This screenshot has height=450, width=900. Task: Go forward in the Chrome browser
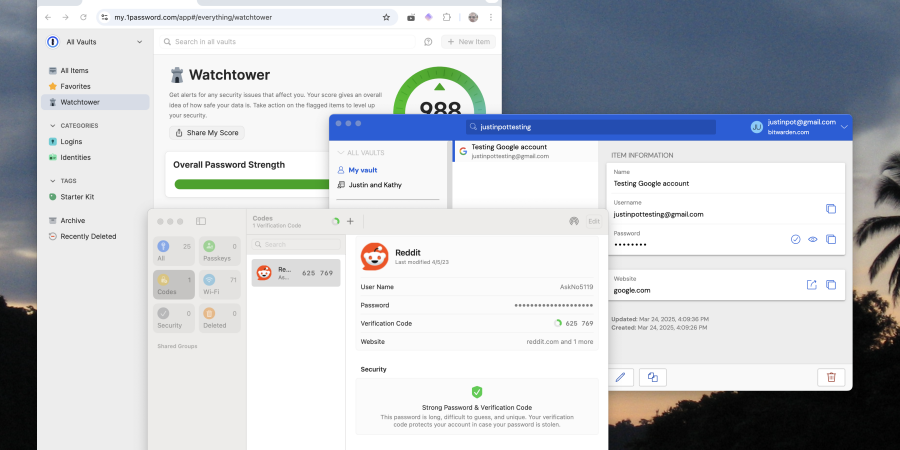pyautogui.click(x=65, y=17)
